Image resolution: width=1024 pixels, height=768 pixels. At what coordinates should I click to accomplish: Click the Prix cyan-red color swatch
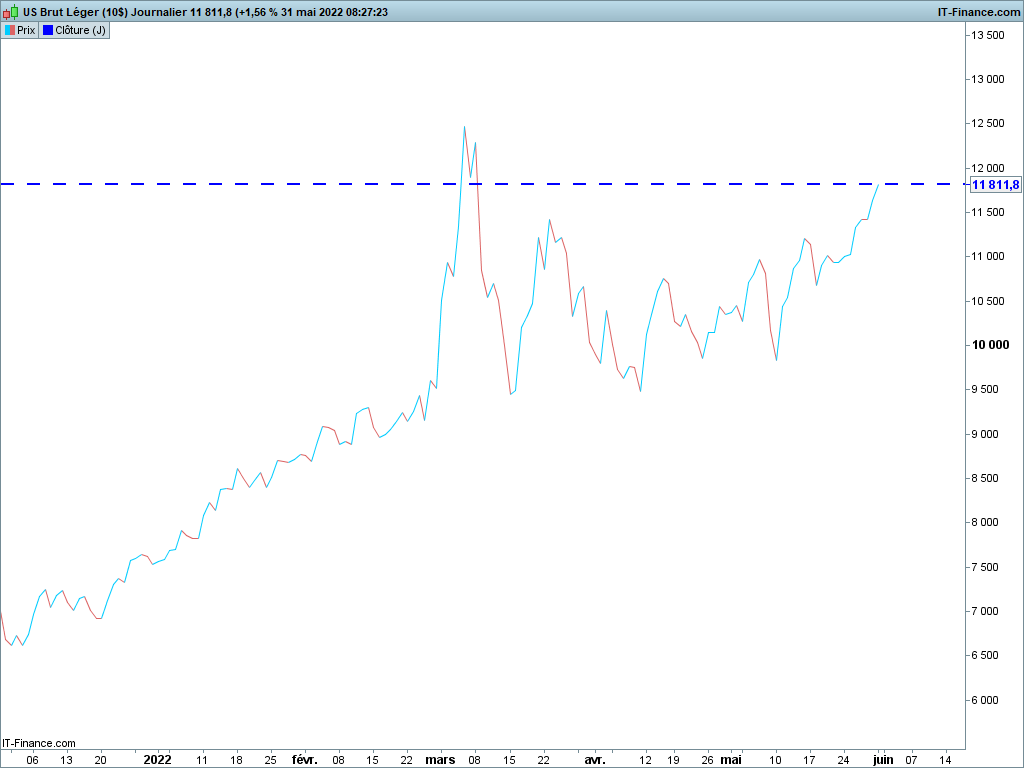tap(9, 30)
